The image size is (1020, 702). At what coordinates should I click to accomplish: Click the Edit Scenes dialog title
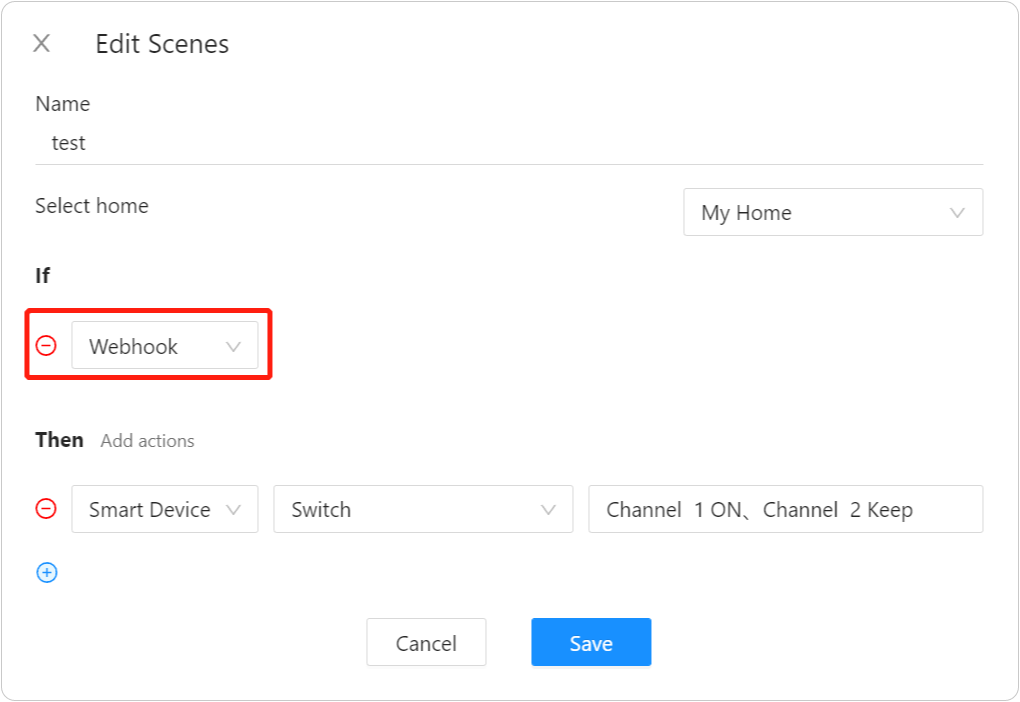pos(162,43)
